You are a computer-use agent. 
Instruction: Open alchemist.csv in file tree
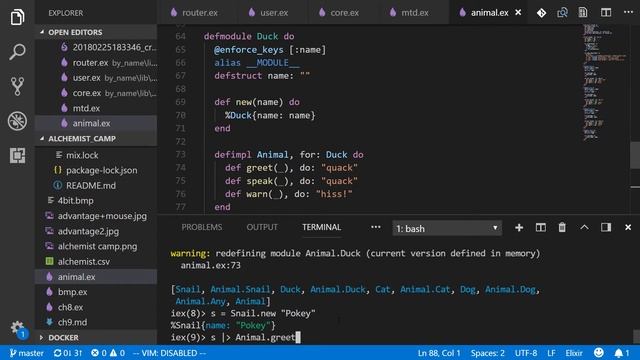point(96,261)
